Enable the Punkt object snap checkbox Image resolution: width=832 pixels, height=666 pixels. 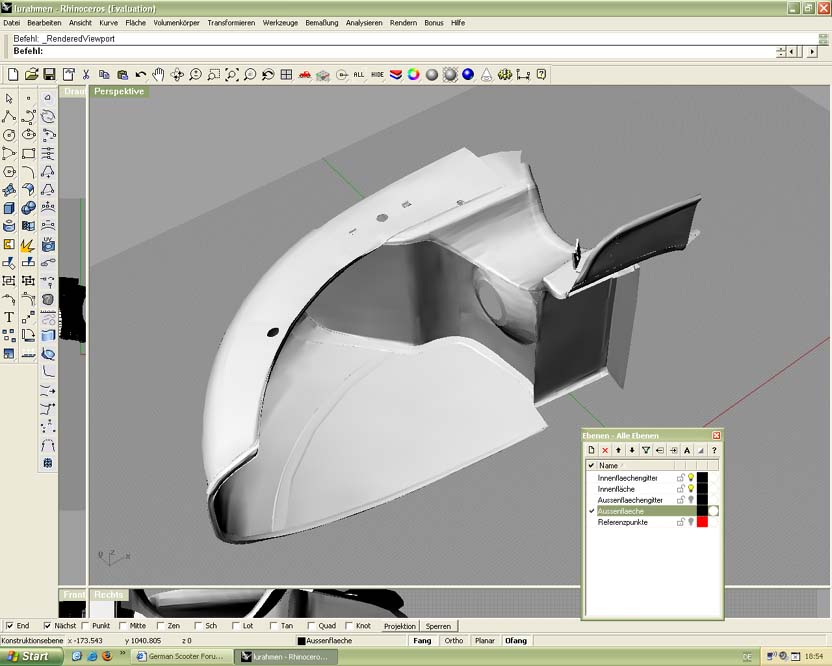pos(83,626)
